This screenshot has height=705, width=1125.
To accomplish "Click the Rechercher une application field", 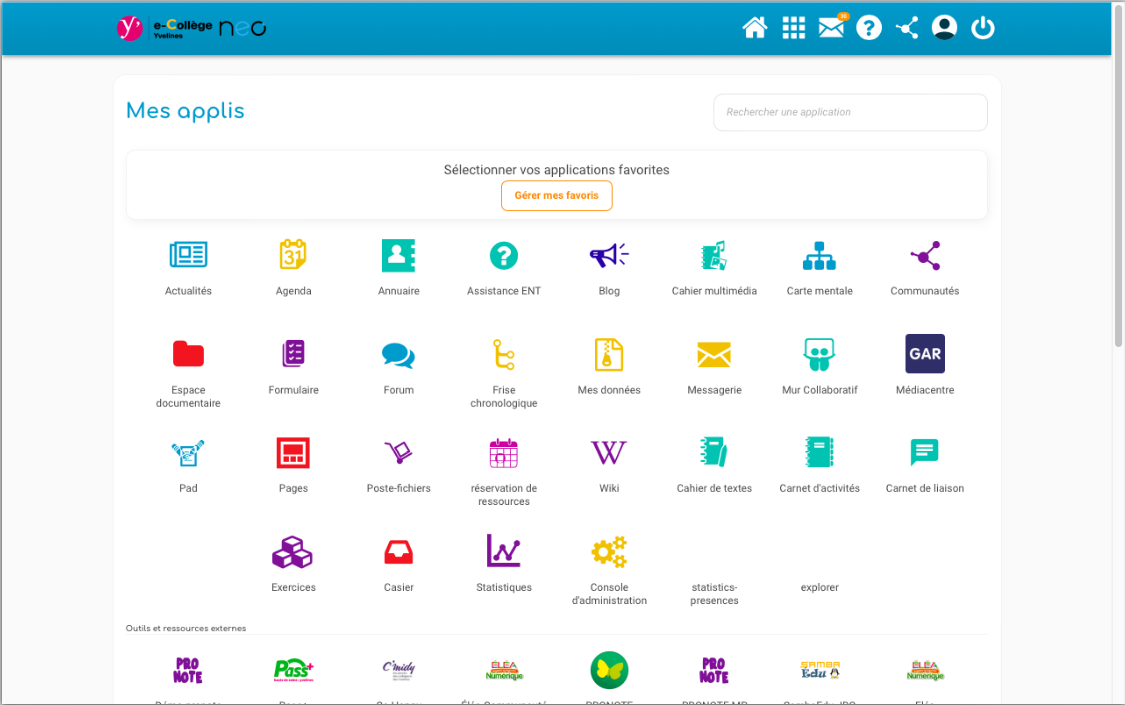I will pyautogui.click(x=850, y=113).
